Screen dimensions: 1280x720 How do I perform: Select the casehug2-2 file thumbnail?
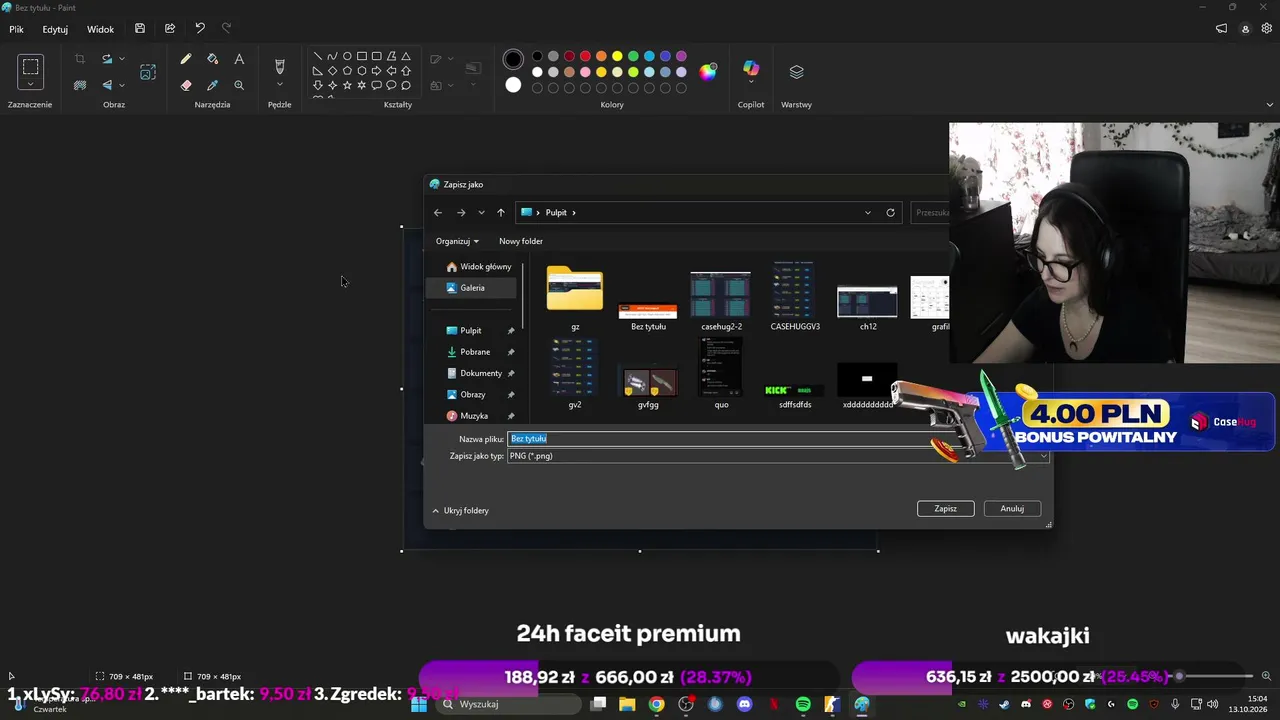tap(721, 297)
